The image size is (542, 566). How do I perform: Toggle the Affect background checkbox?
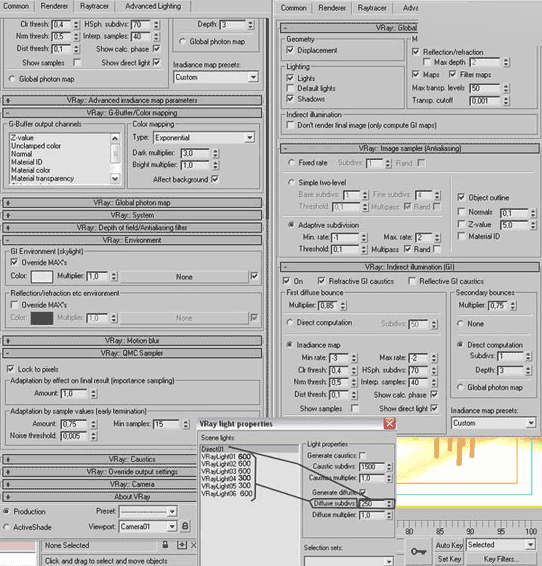click(215, 179)
